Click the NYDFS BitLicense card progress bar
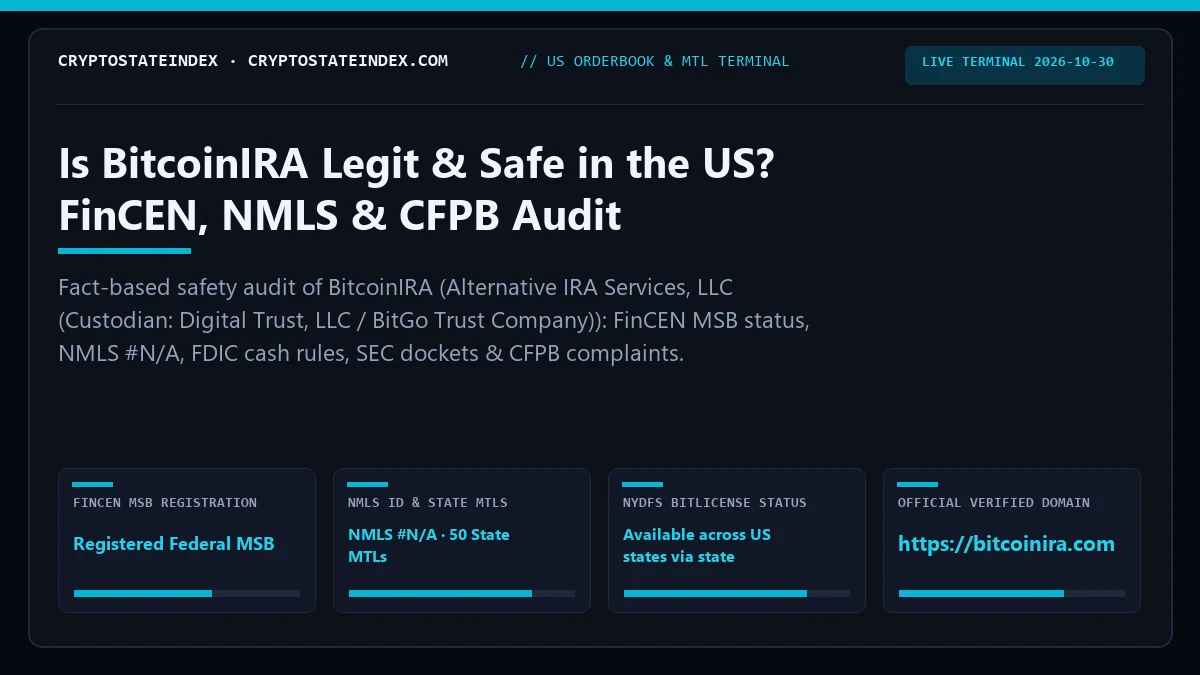The height and width of the screenshot is (675, 1200). pyautogui.click(x=737, y=593)
